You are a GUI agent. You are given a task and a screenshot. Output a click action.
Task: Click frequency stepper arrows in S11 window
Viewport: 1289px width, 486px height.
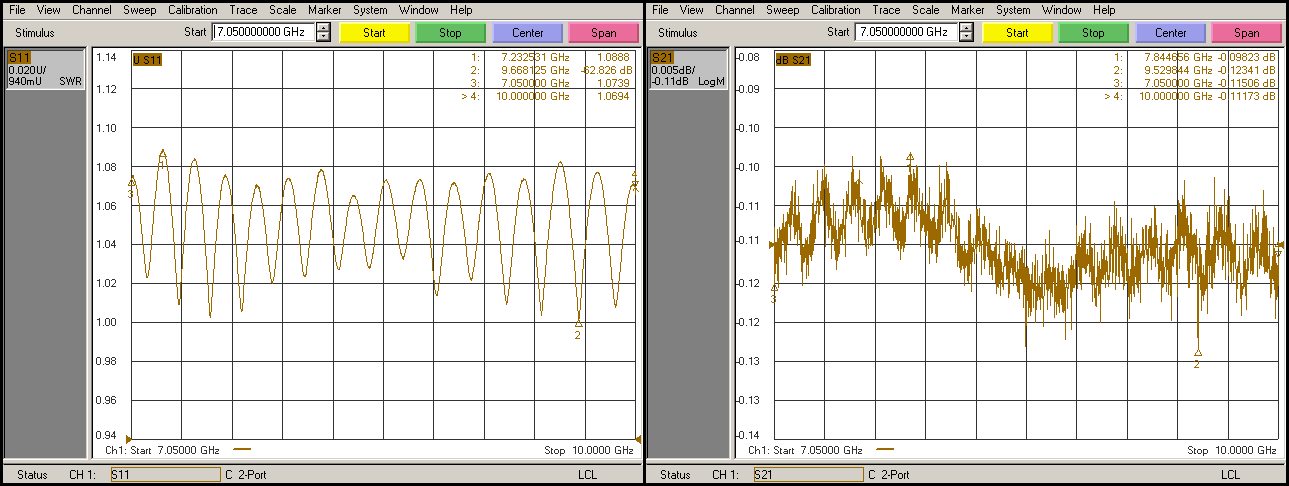[322, 32]
